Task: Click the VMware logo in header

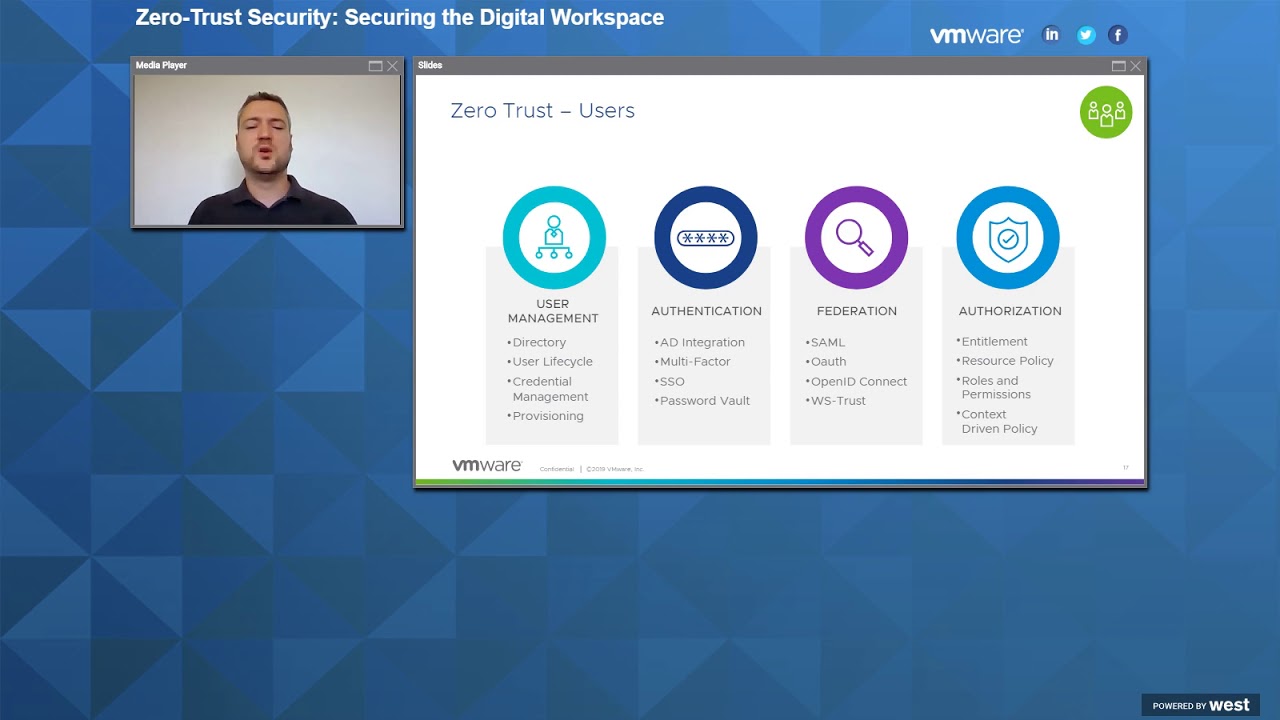Action: [x=976, y=36]
